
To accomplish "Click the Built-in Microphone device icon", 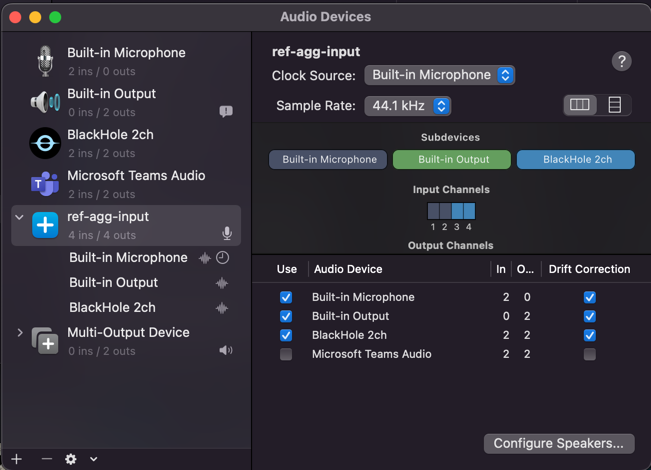I will [45, 61].
